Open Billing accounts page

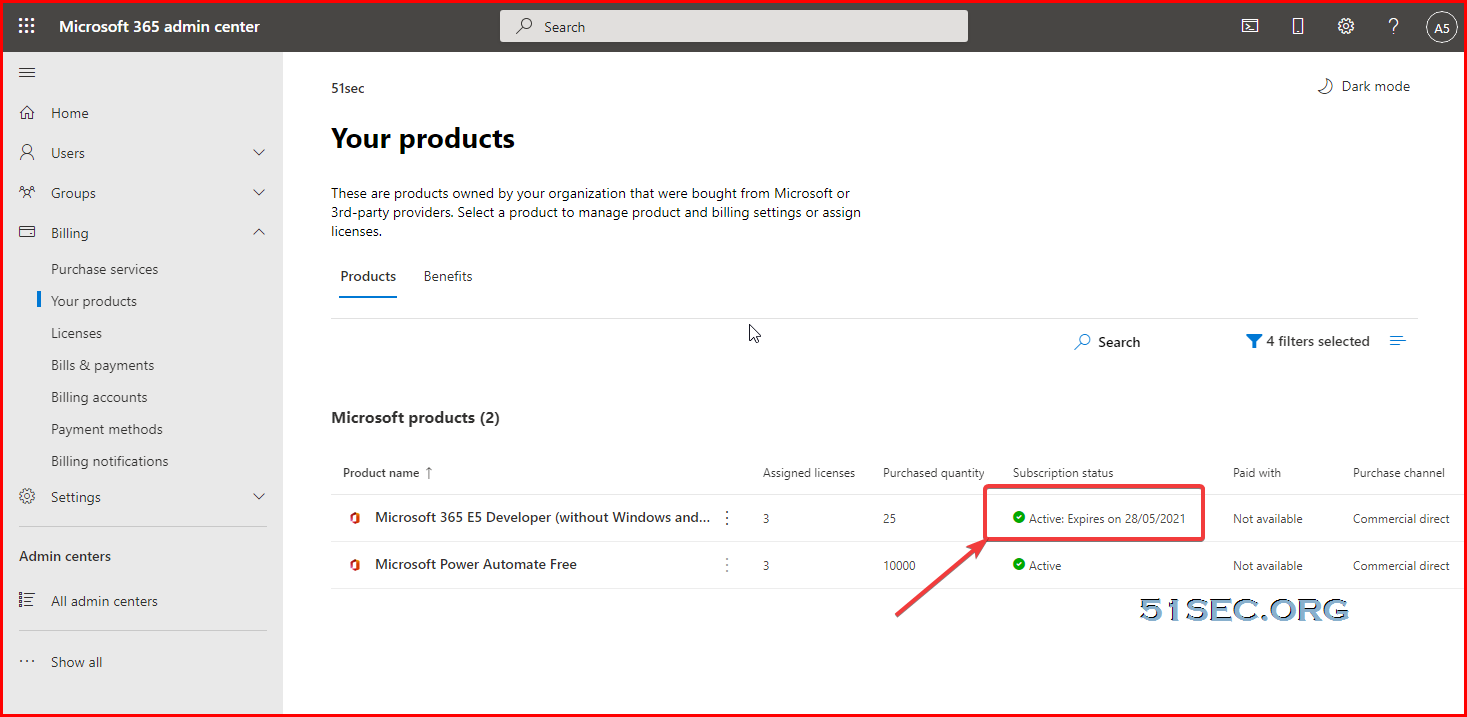tap(99, 397)
